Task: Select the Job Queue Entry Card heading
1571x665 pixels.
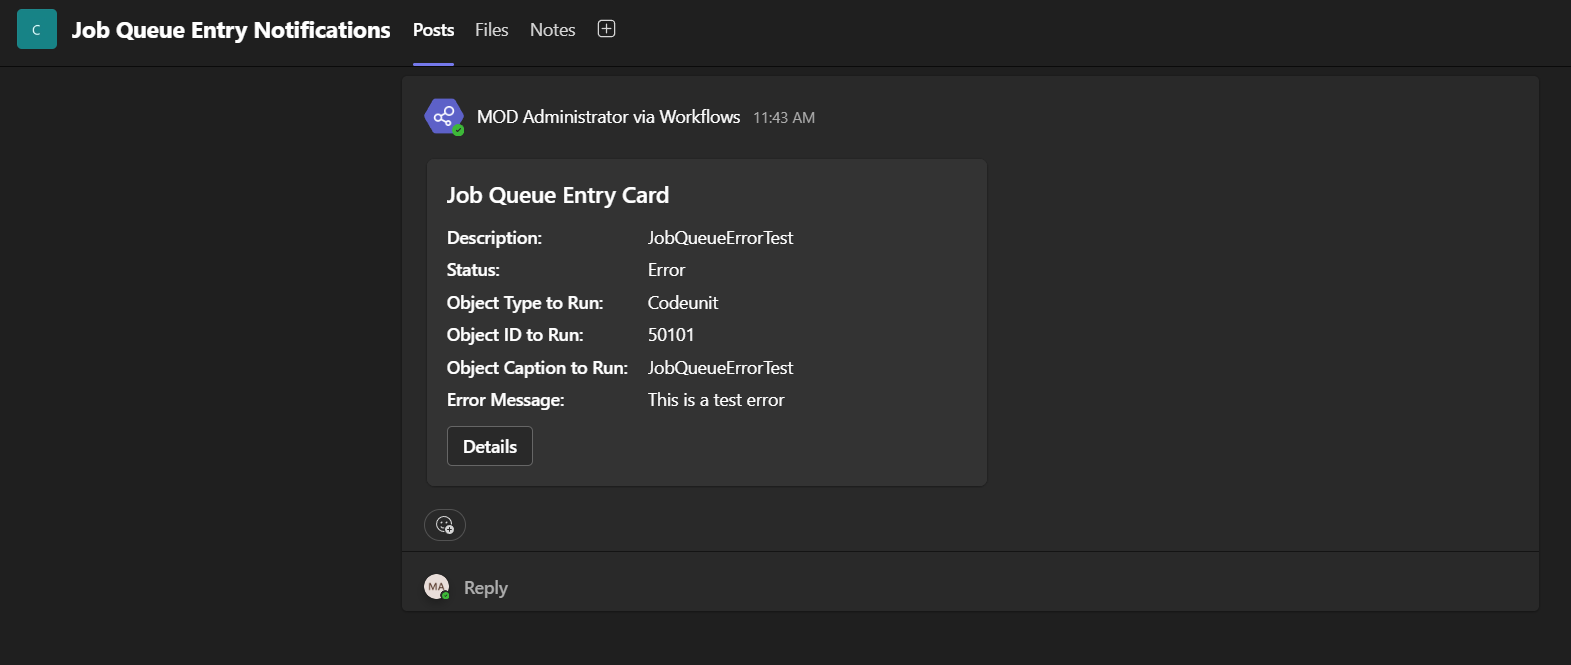Action: pyautogui.click(x=558, y=195)
